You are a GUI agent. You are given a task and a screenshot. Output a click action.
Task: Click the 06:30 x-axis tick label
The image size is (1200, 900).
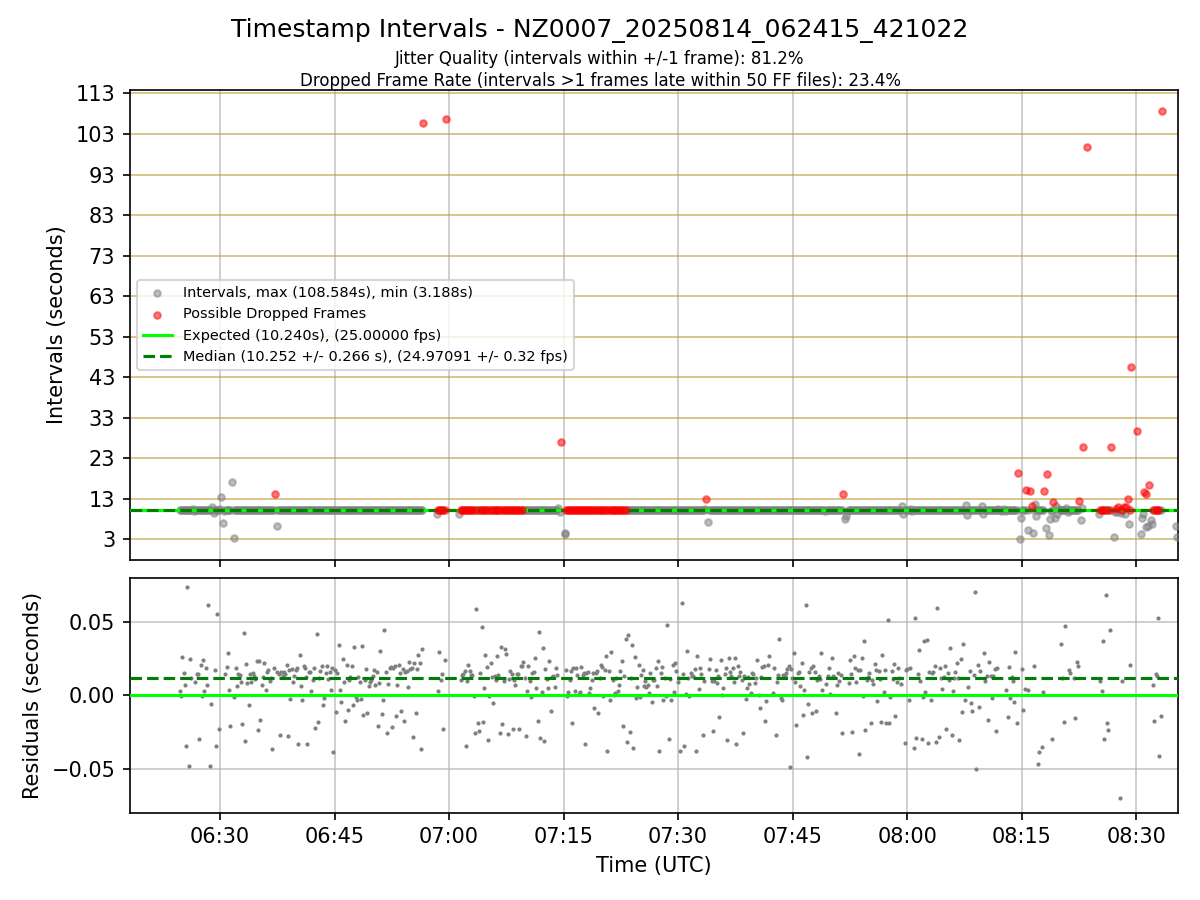click(220, 835)
